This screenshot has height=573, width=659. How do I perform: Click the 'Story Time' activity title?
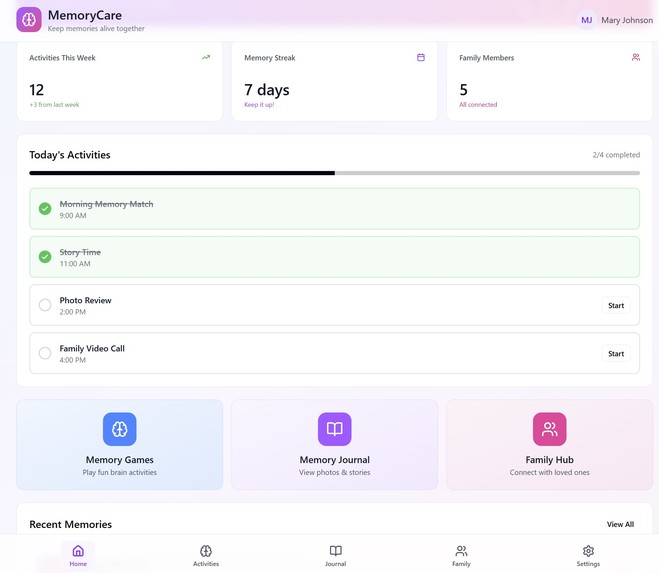[x=80, y=252]
